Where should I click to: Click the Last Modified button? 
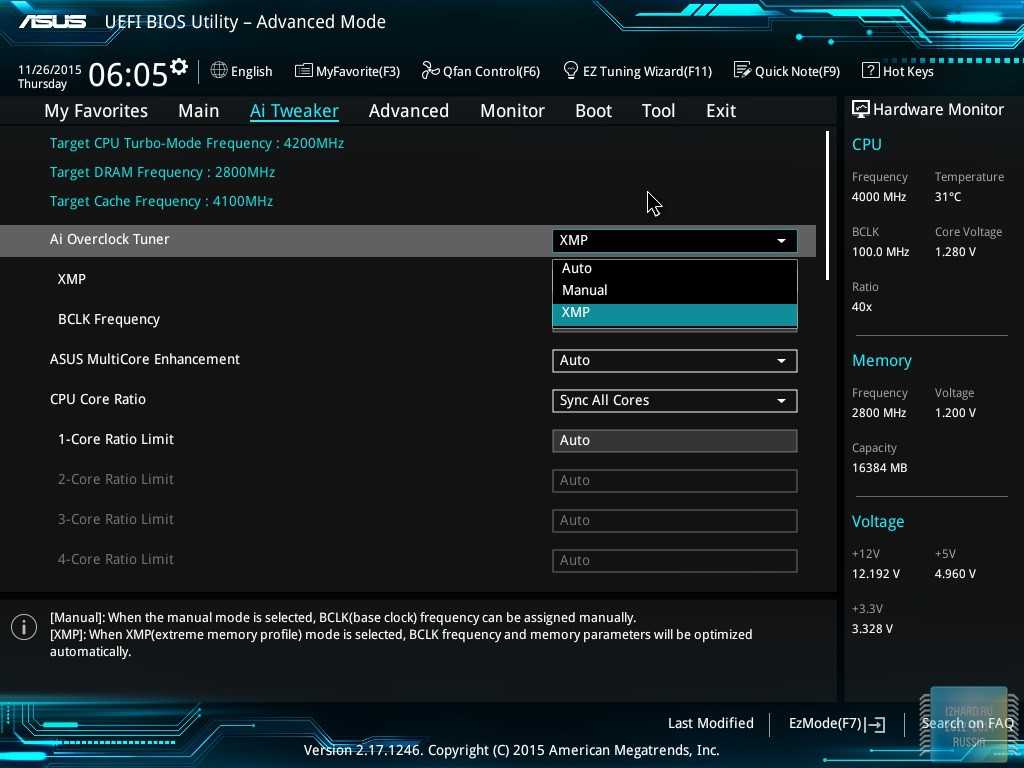710,723
